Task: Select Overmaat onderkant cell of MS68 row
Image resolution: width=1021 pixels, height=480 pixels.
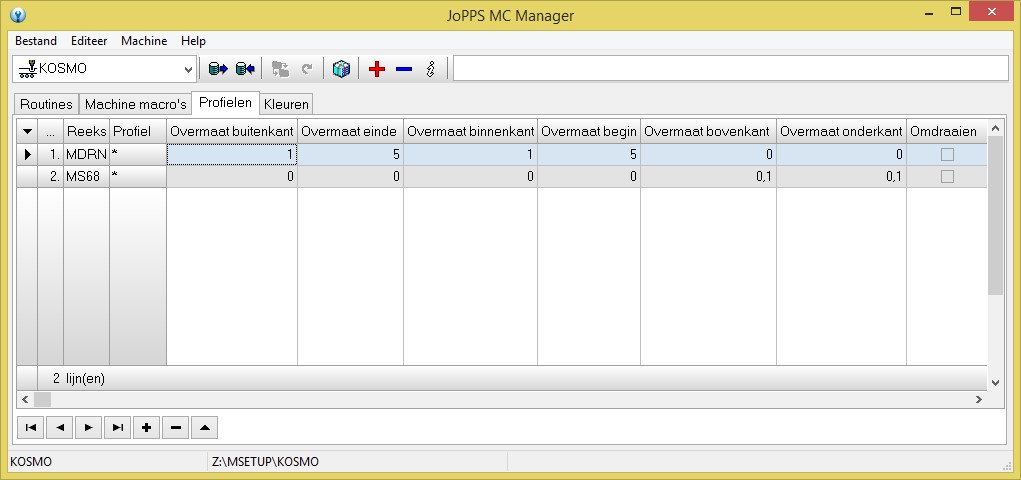Action: (x=841, y=176)
